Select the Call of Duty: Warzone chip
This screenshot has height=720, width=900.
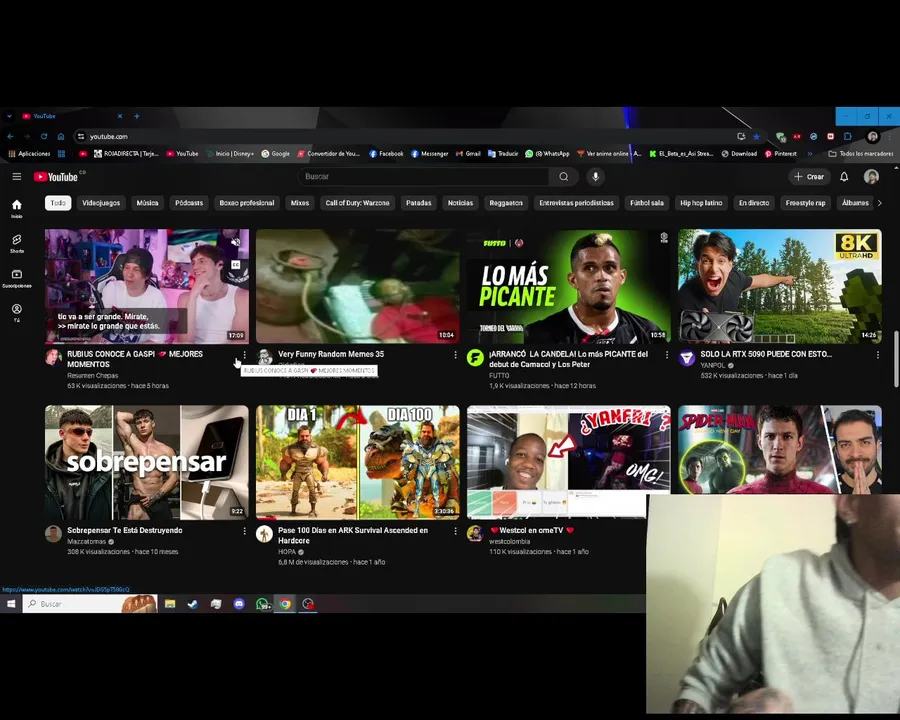tap(357, 203)
